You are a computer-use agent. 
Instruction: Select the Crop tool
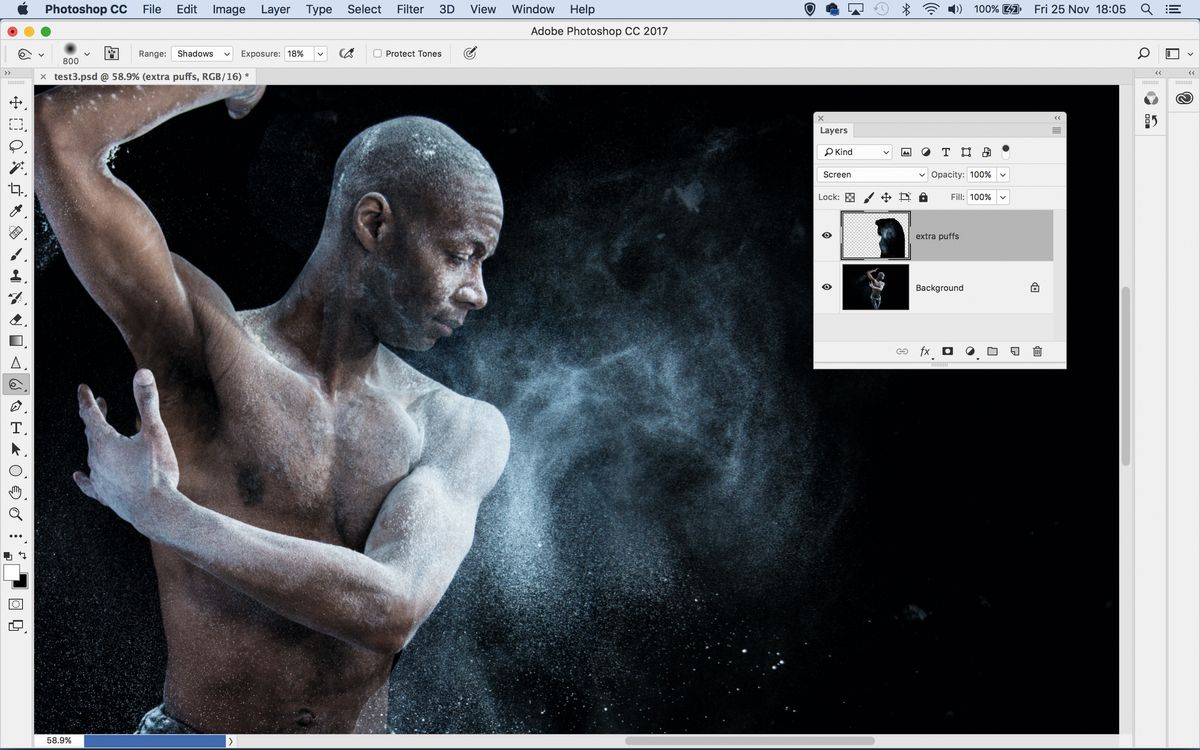(15, 188)
